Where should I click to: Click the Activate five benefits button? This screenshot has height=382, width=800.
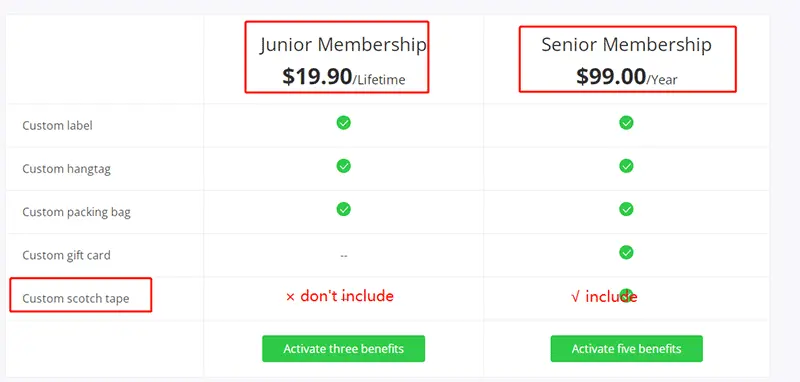(x=627, y=349)
